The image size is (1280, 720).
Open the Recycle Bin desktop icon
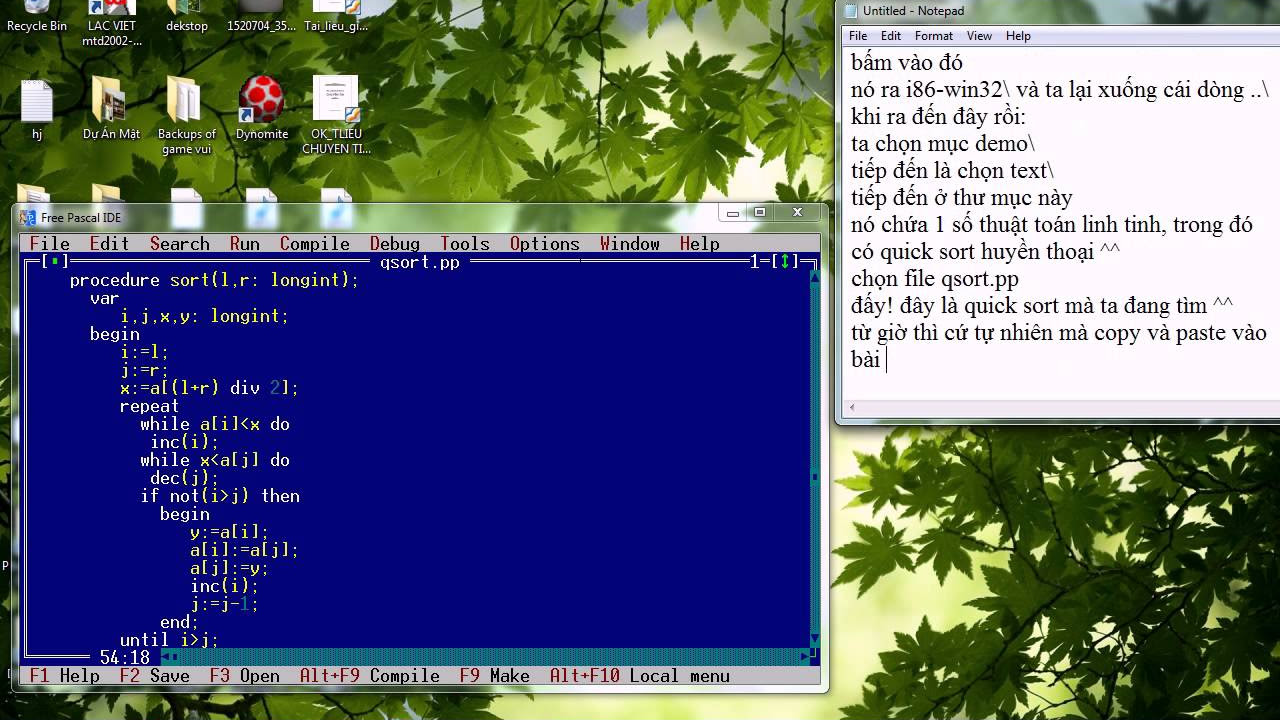tap(37, 17)
